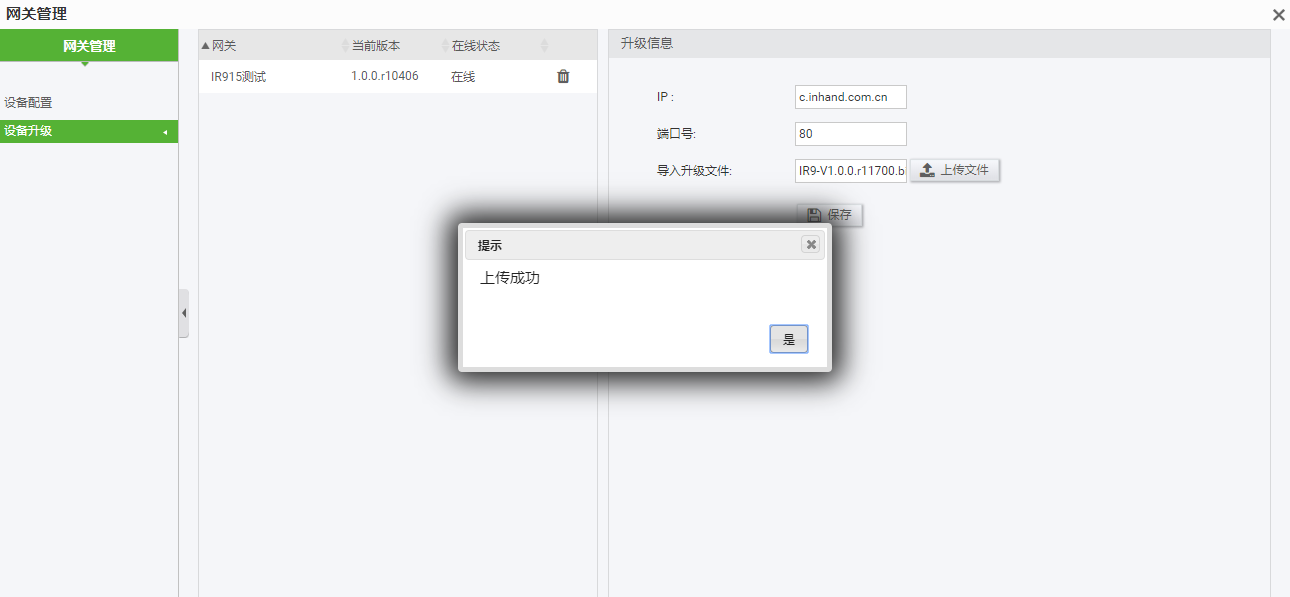Expand the 网关 column sort control
This screenshot has height=597, width=1290.
click(x=205, y=45)
